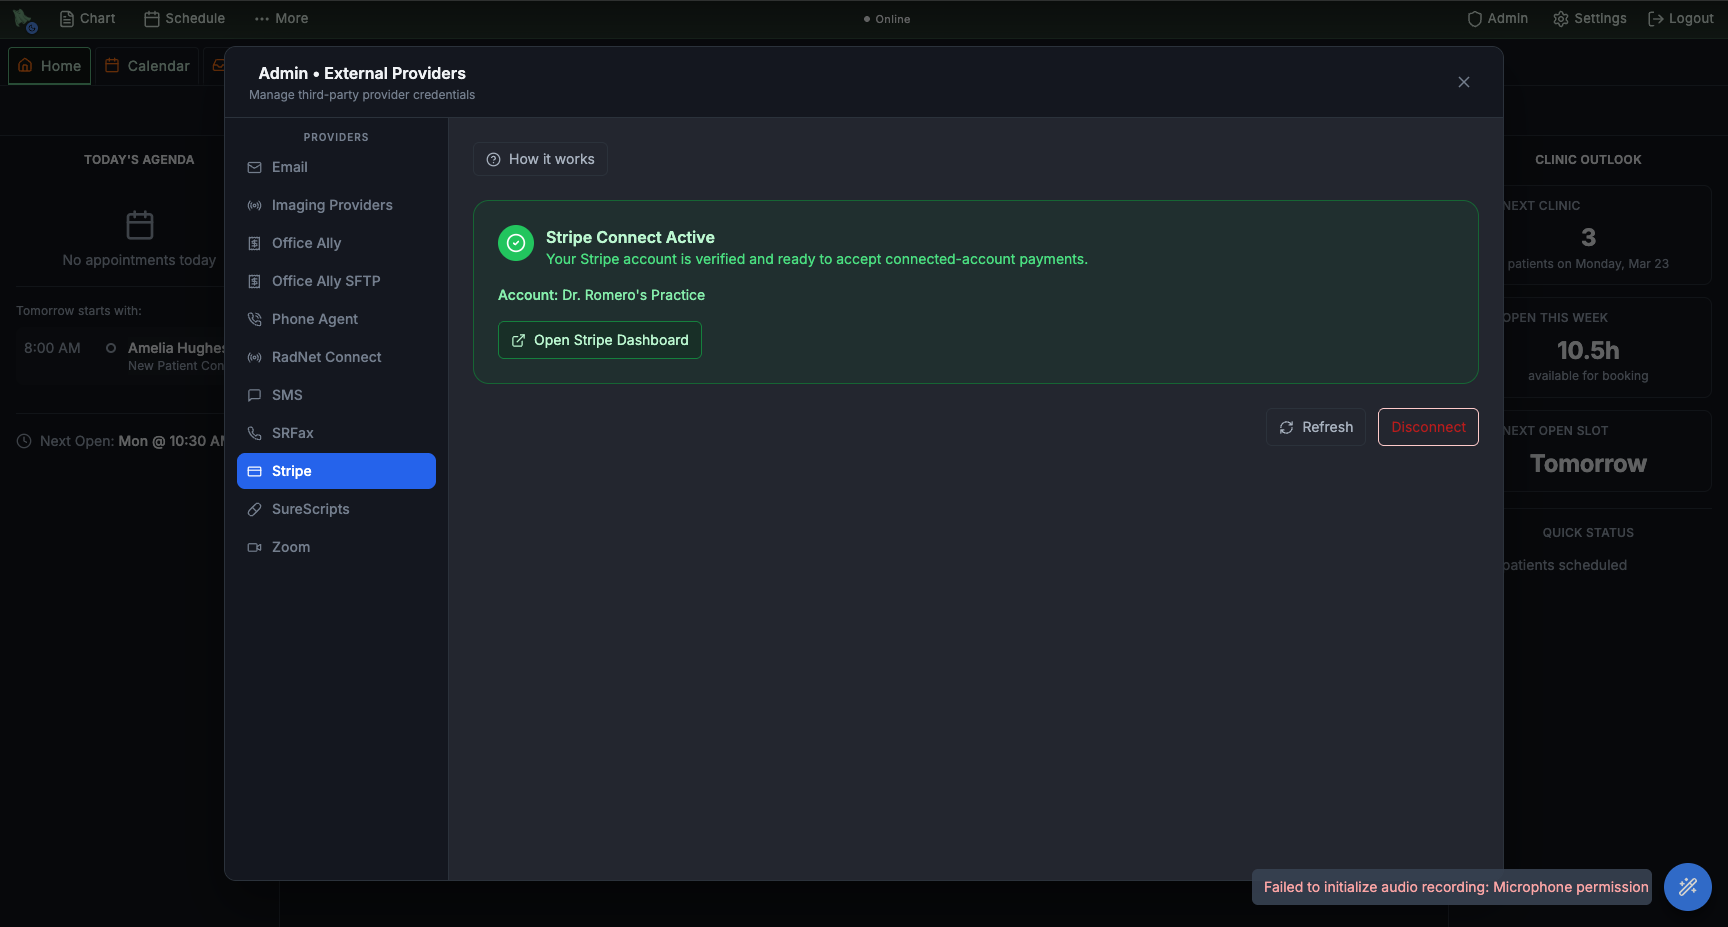The image size is (1728, 927).
Task: Click the Admin • External Providers title
Action: tap(362, 73)
